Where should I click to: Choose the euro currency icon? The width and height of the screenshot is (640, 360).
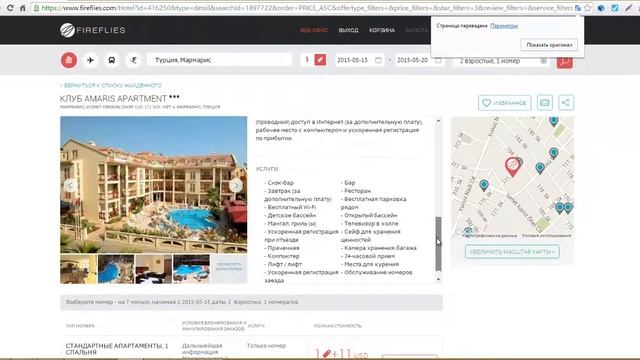133,60
